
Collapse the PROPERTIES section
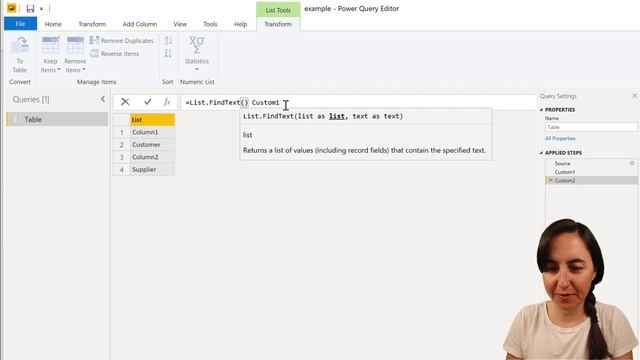point(542,110)
